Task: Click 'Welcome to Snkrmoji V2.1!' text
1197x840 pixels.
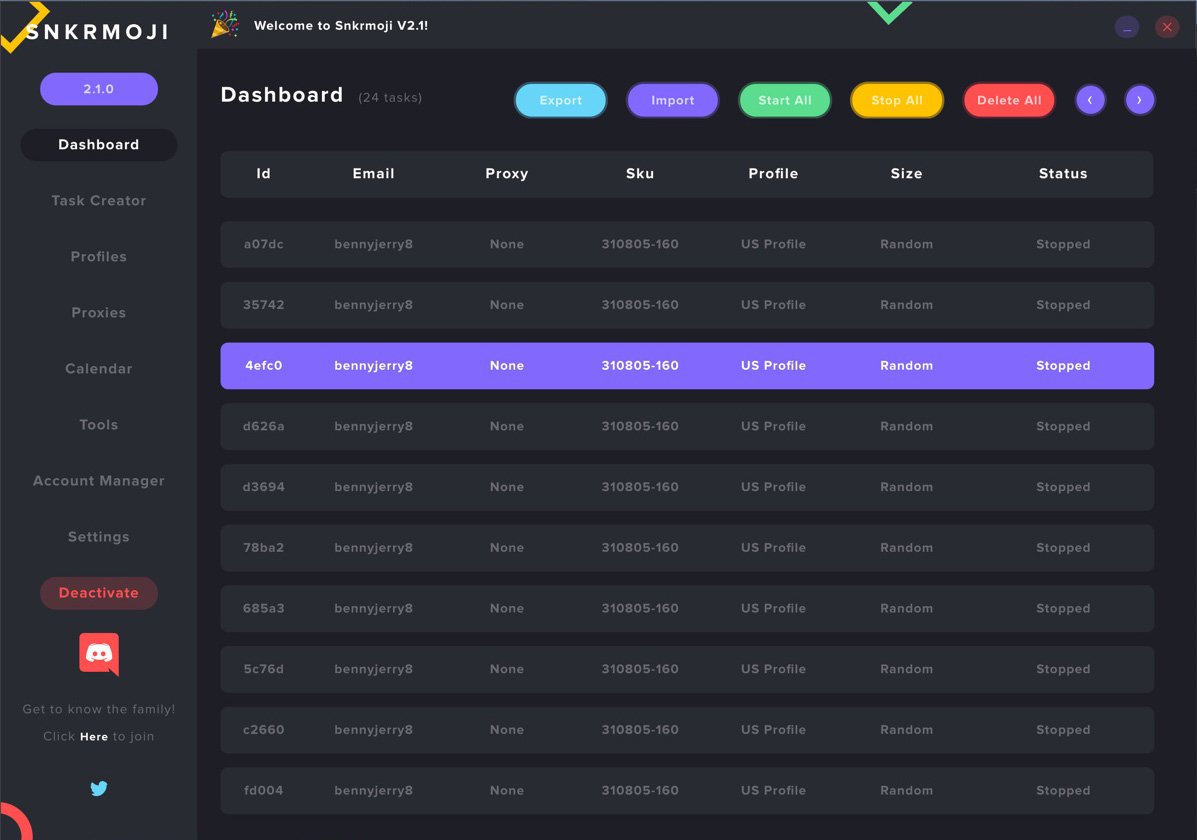Action: [340, 25]
